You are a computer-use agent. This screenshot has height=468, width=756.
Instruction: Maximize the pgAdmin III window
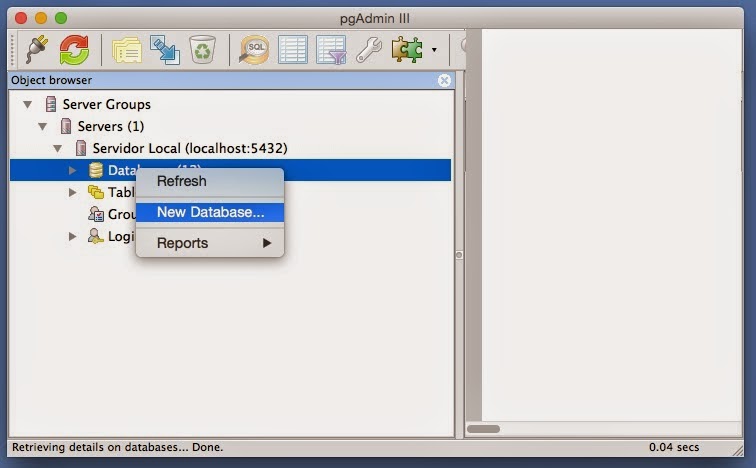[61, 18]
